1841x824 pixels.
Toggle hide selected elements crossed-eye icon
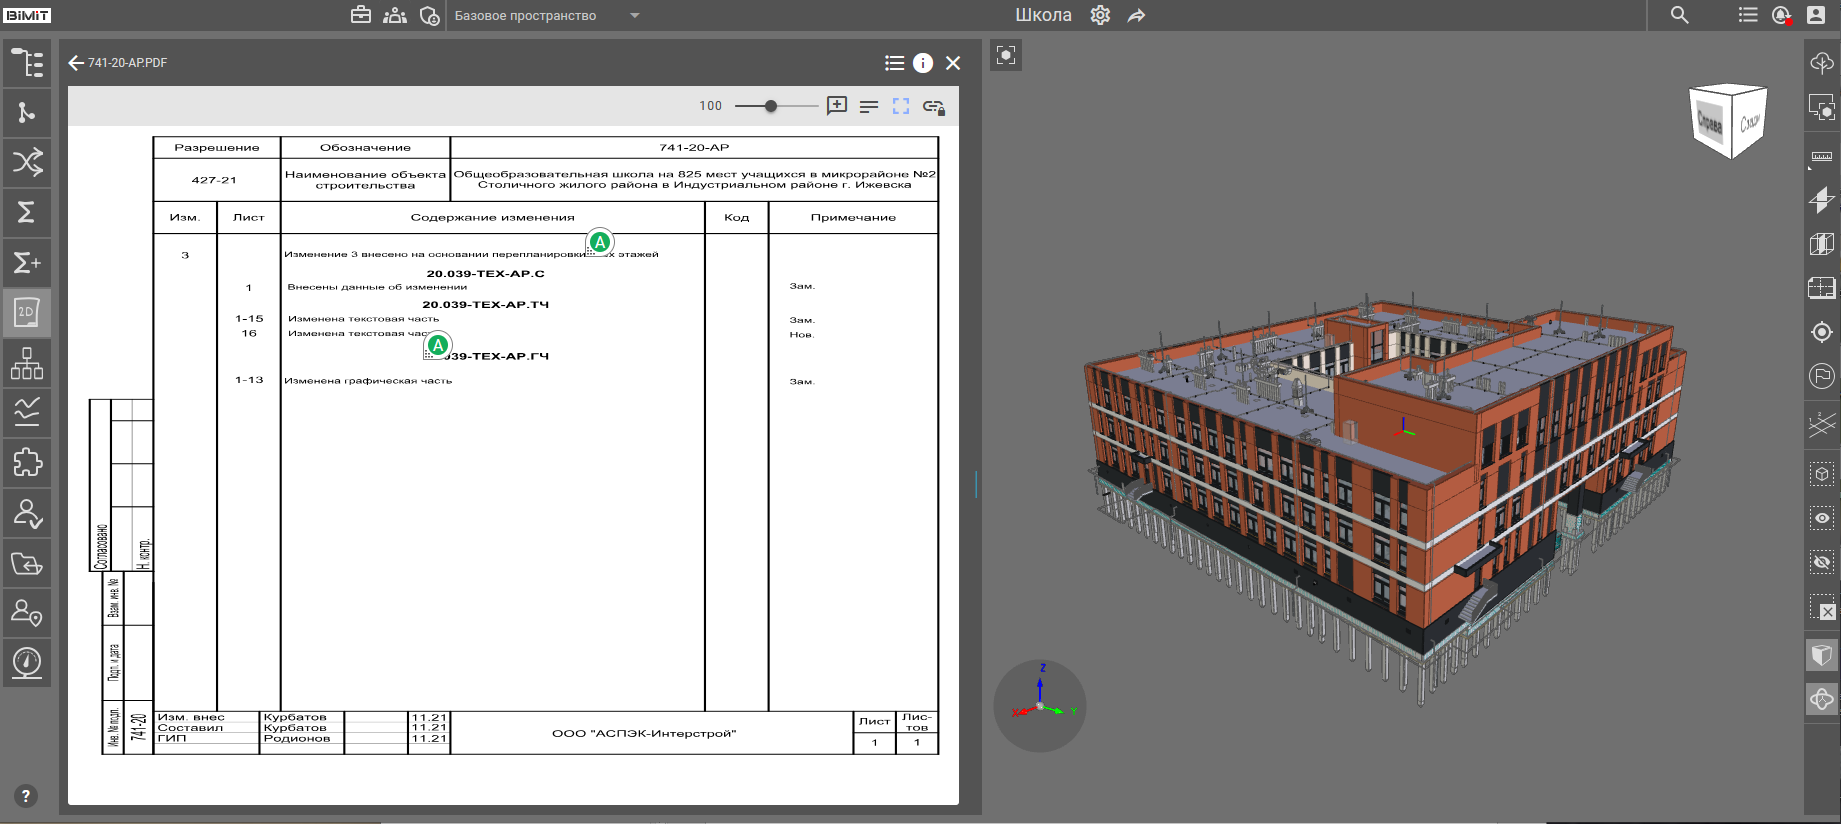(x=1822, y=563)
